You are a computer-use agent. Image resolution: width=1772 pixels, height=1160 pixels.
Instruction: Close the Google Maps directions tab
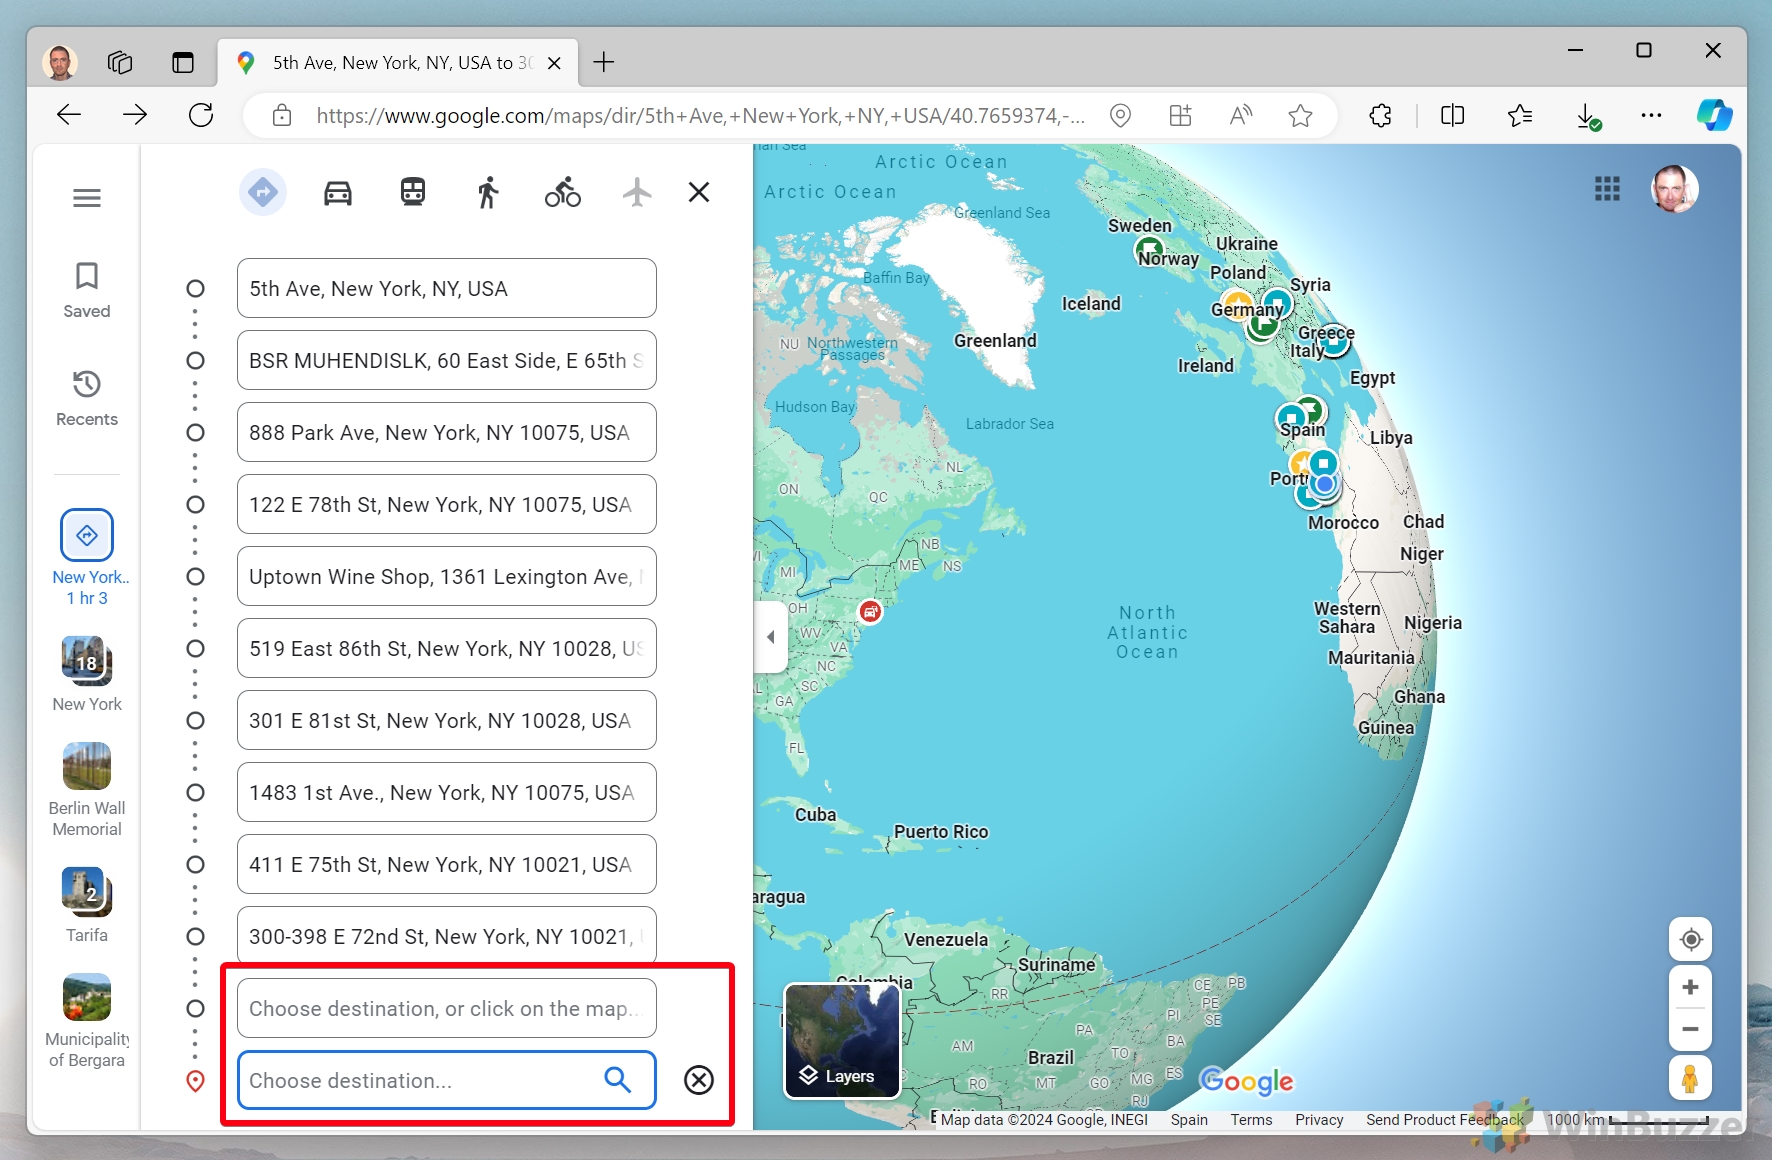coord(555,63)
